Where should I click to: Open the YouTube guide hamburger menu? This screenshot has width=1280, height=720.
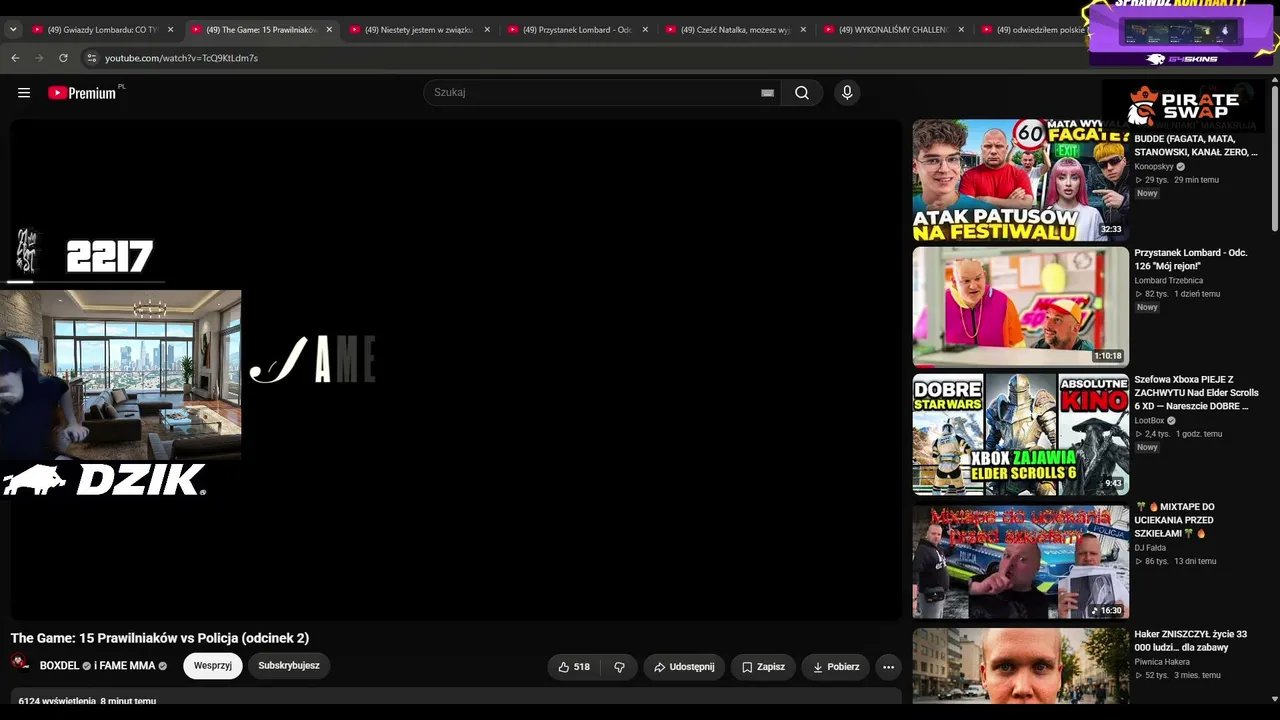pyautogui.click(x=24, y=93)
